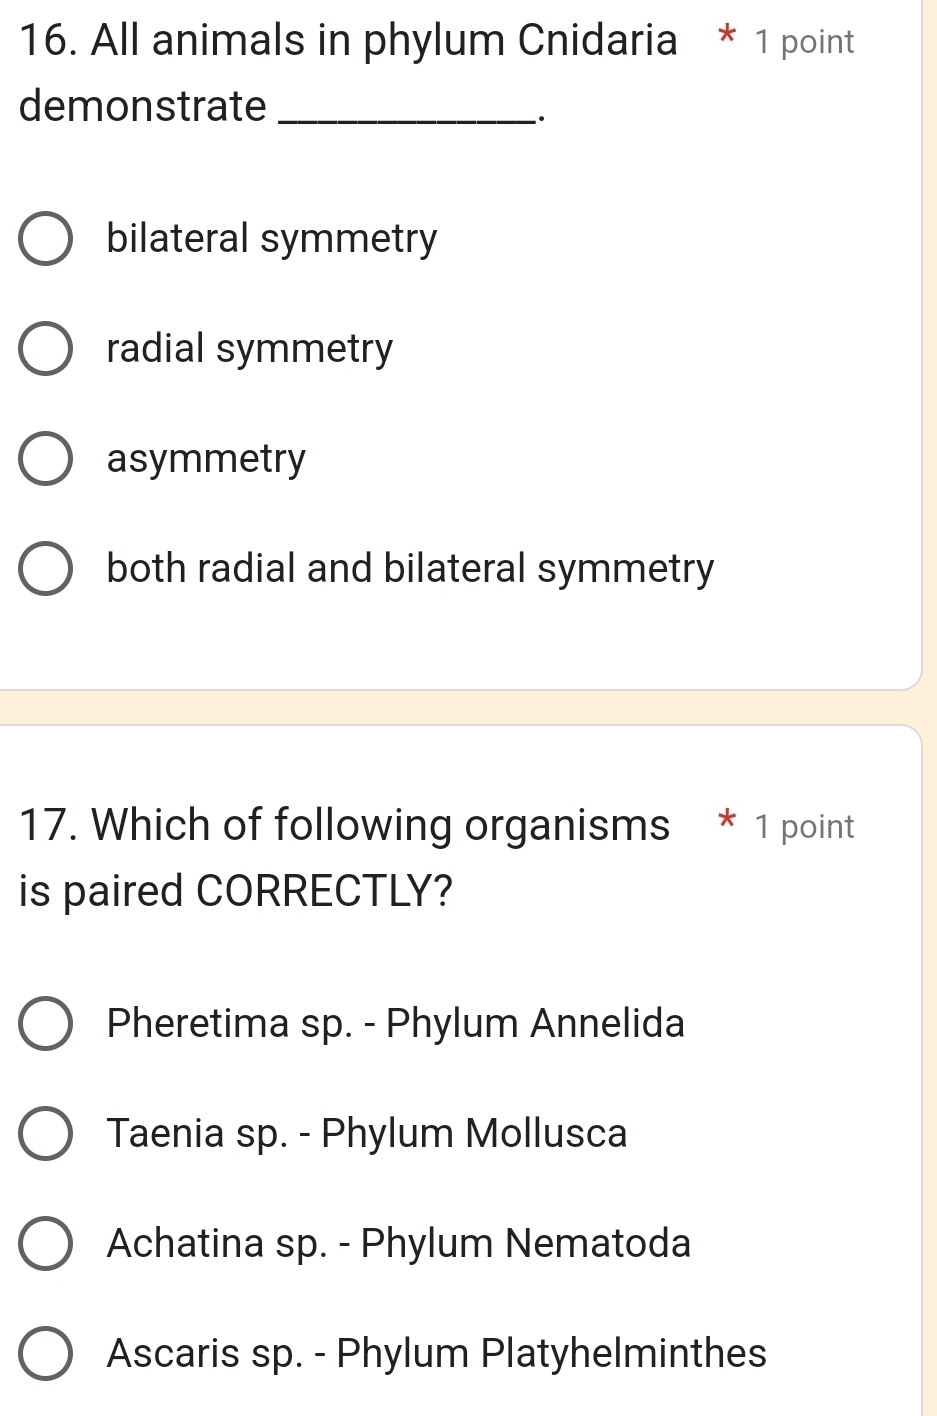This screenshot has width=937, height=1416.
Task: Click the "Taenia sp. - Phylum Mollusca" text
Action: tap(367, 1134)
